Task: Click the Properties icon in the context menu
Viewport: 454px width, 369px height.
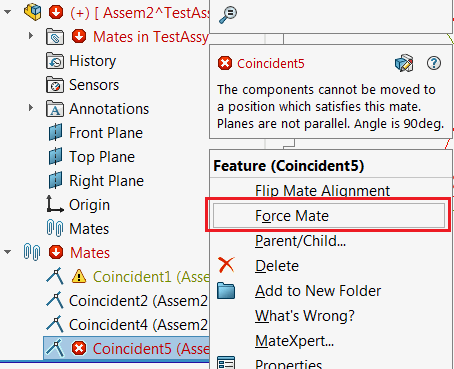Action: click(226, 362)
